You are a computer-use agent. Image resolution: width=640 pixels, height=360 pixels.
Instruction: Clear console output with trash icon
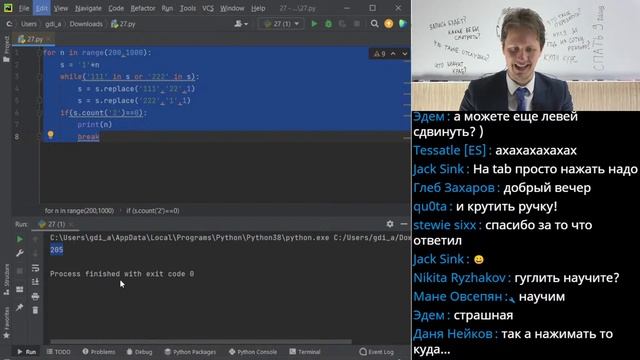[x=36, y=310]
